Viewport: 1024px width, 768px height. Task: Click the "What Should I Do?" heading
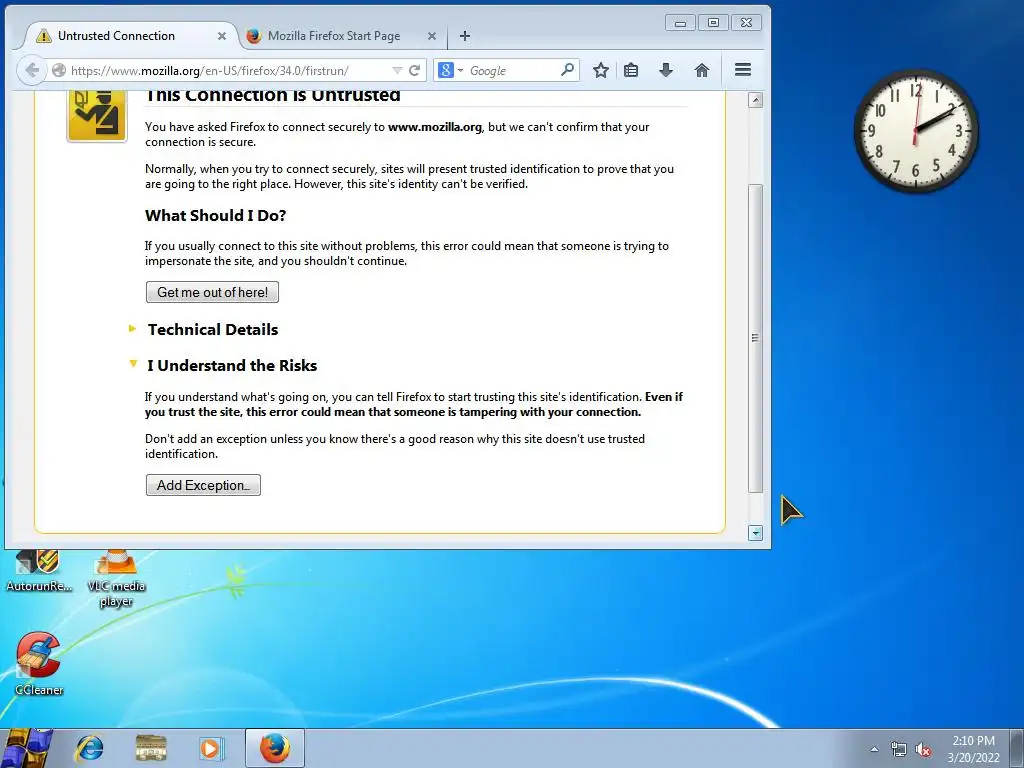click(x=216, y=216)
